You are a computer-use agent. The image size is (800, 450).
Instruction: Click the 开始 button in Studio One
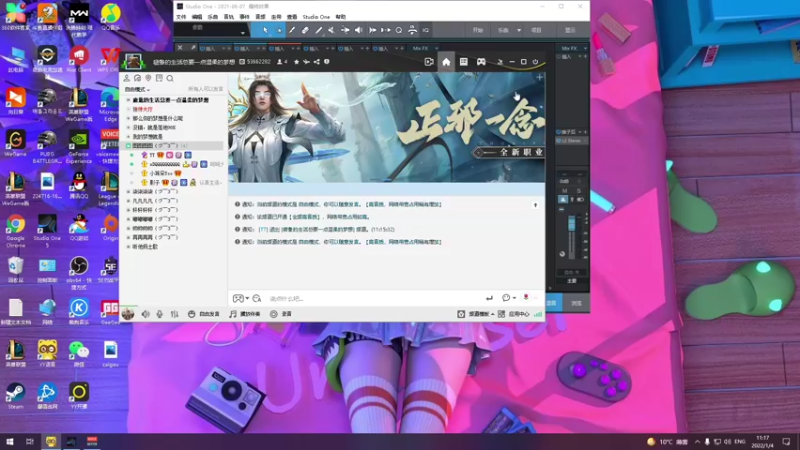tap(478, 30)
